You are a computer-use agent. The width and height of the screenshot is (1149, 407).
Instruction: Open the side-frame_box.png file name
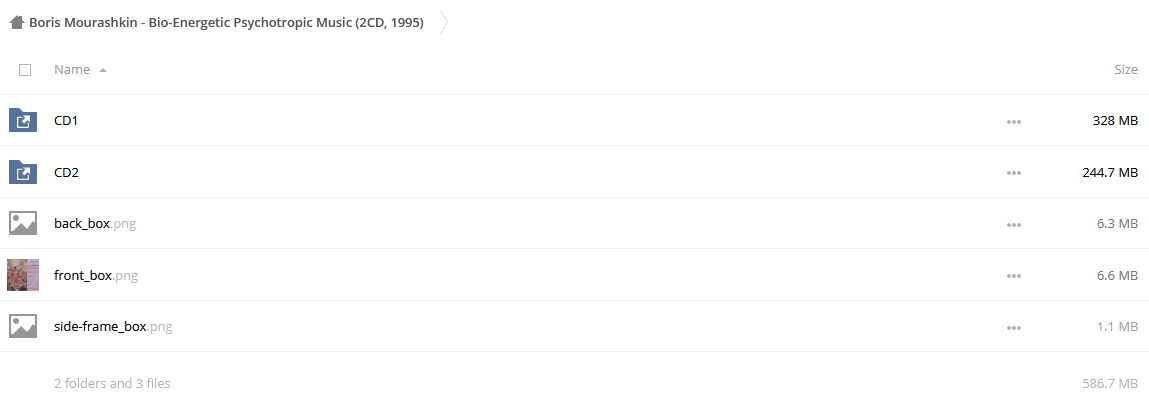[113, 326]
